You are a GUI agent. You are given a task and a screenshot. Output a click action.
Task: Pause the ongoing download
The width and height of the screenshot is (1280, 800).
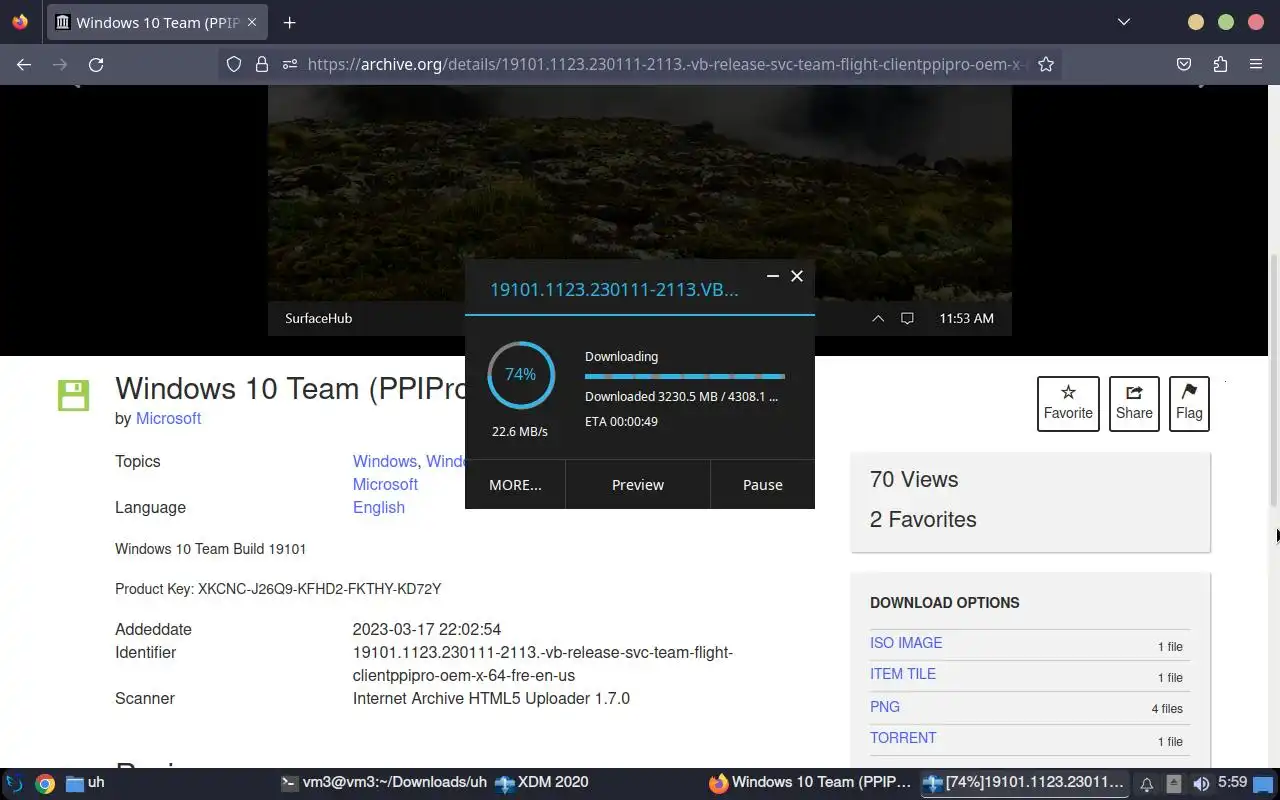762,484
